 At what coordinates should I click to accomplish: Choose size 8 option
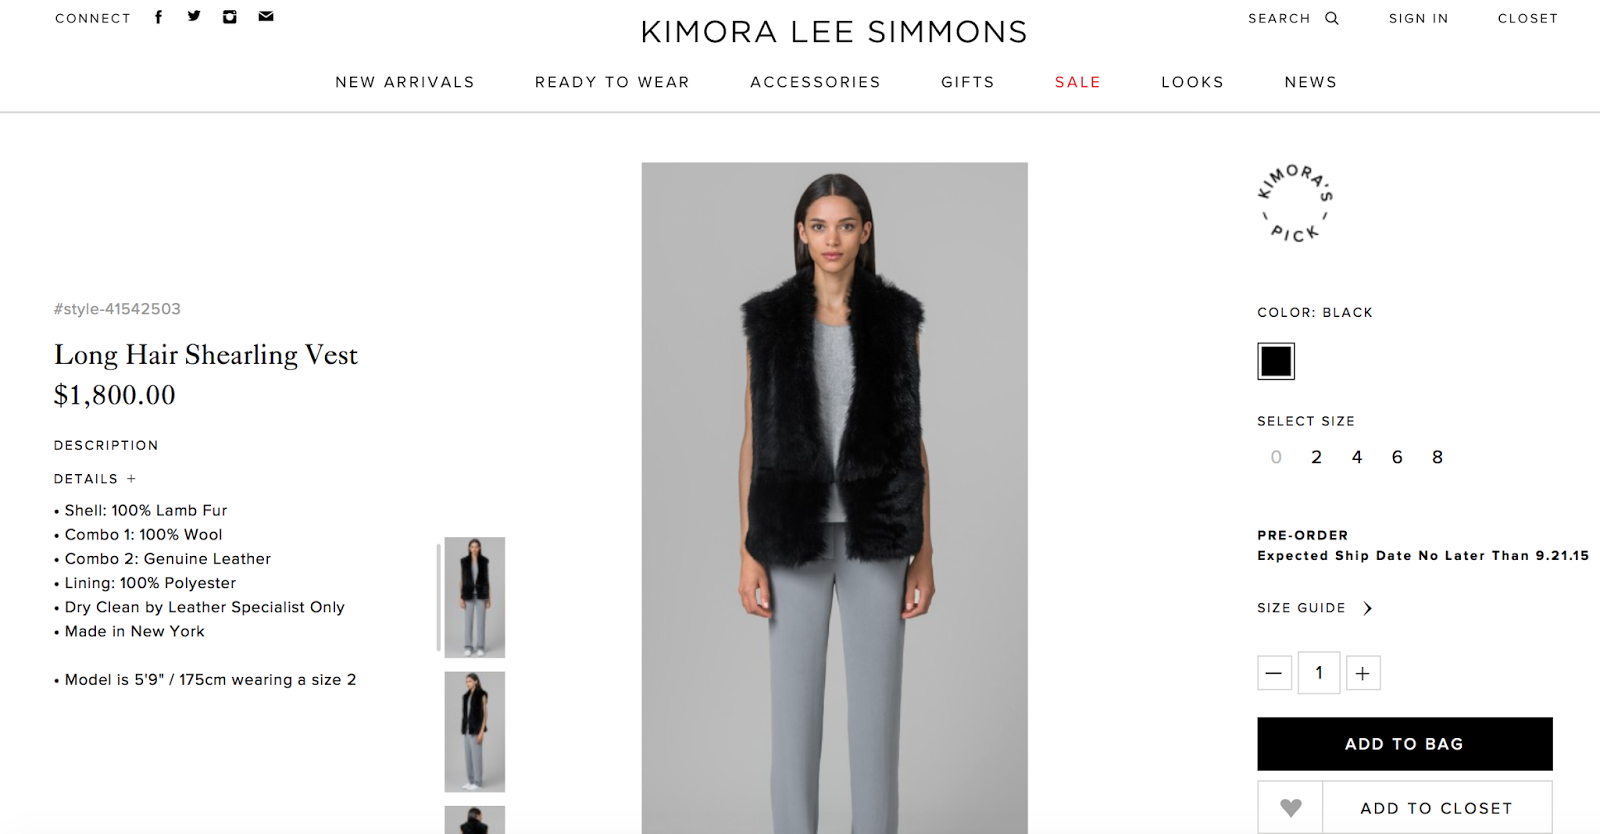point(1437,457)
